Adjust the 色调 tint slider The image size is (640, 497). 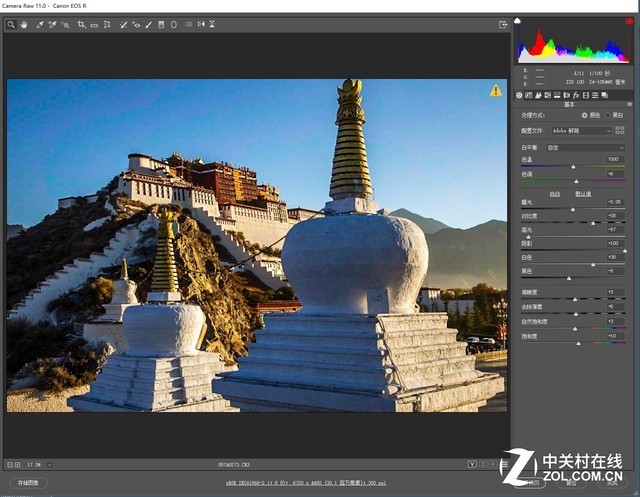[576, 181]
